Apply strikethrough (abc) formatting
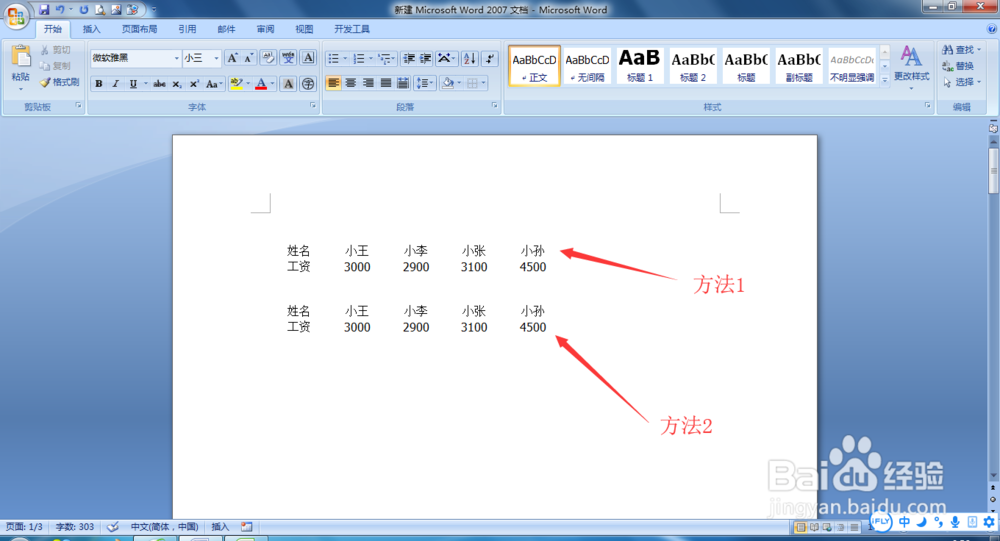1000x541 pixels. pos(159,84)
